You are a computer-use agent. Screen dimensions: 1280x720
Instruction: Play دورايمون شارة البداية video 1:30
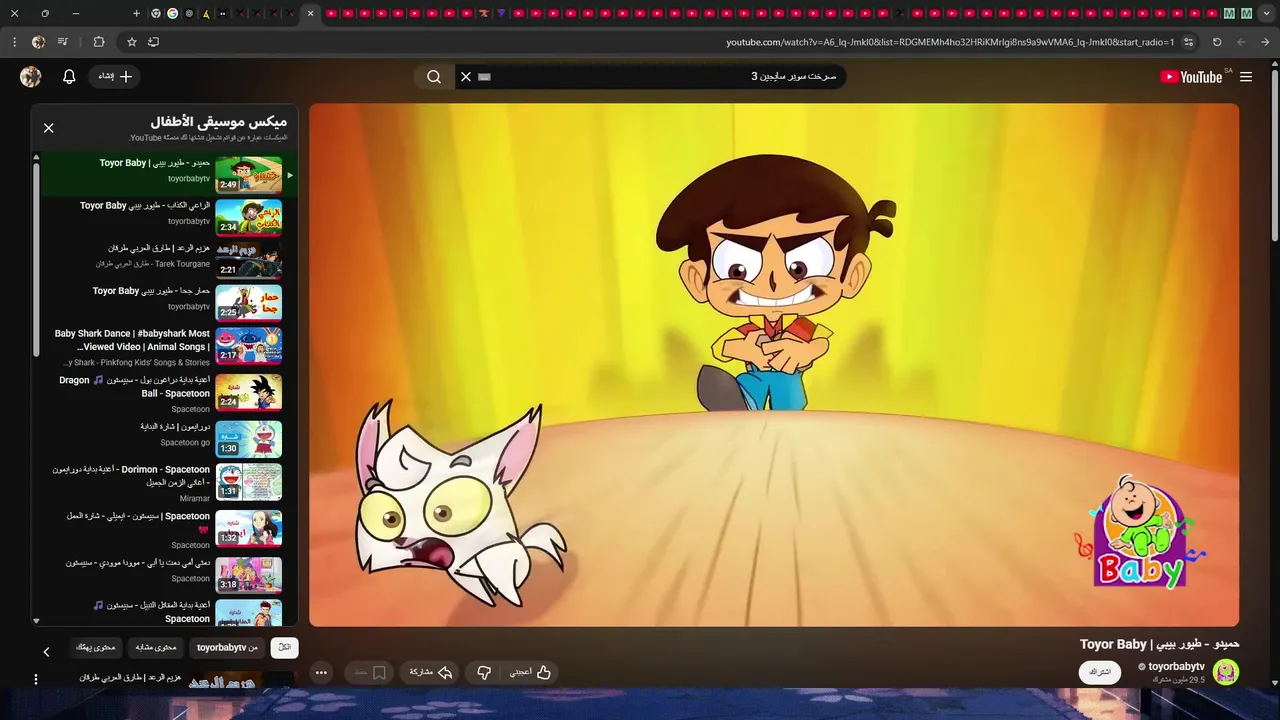tap(249, 439)
